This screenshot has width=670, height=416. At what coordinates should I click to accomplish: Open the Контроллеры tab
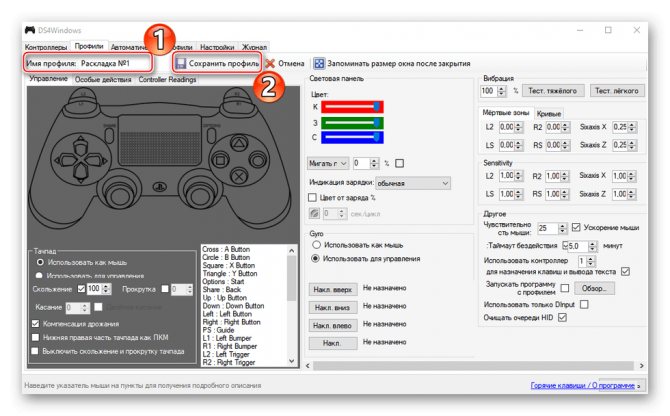pos(46,47)
